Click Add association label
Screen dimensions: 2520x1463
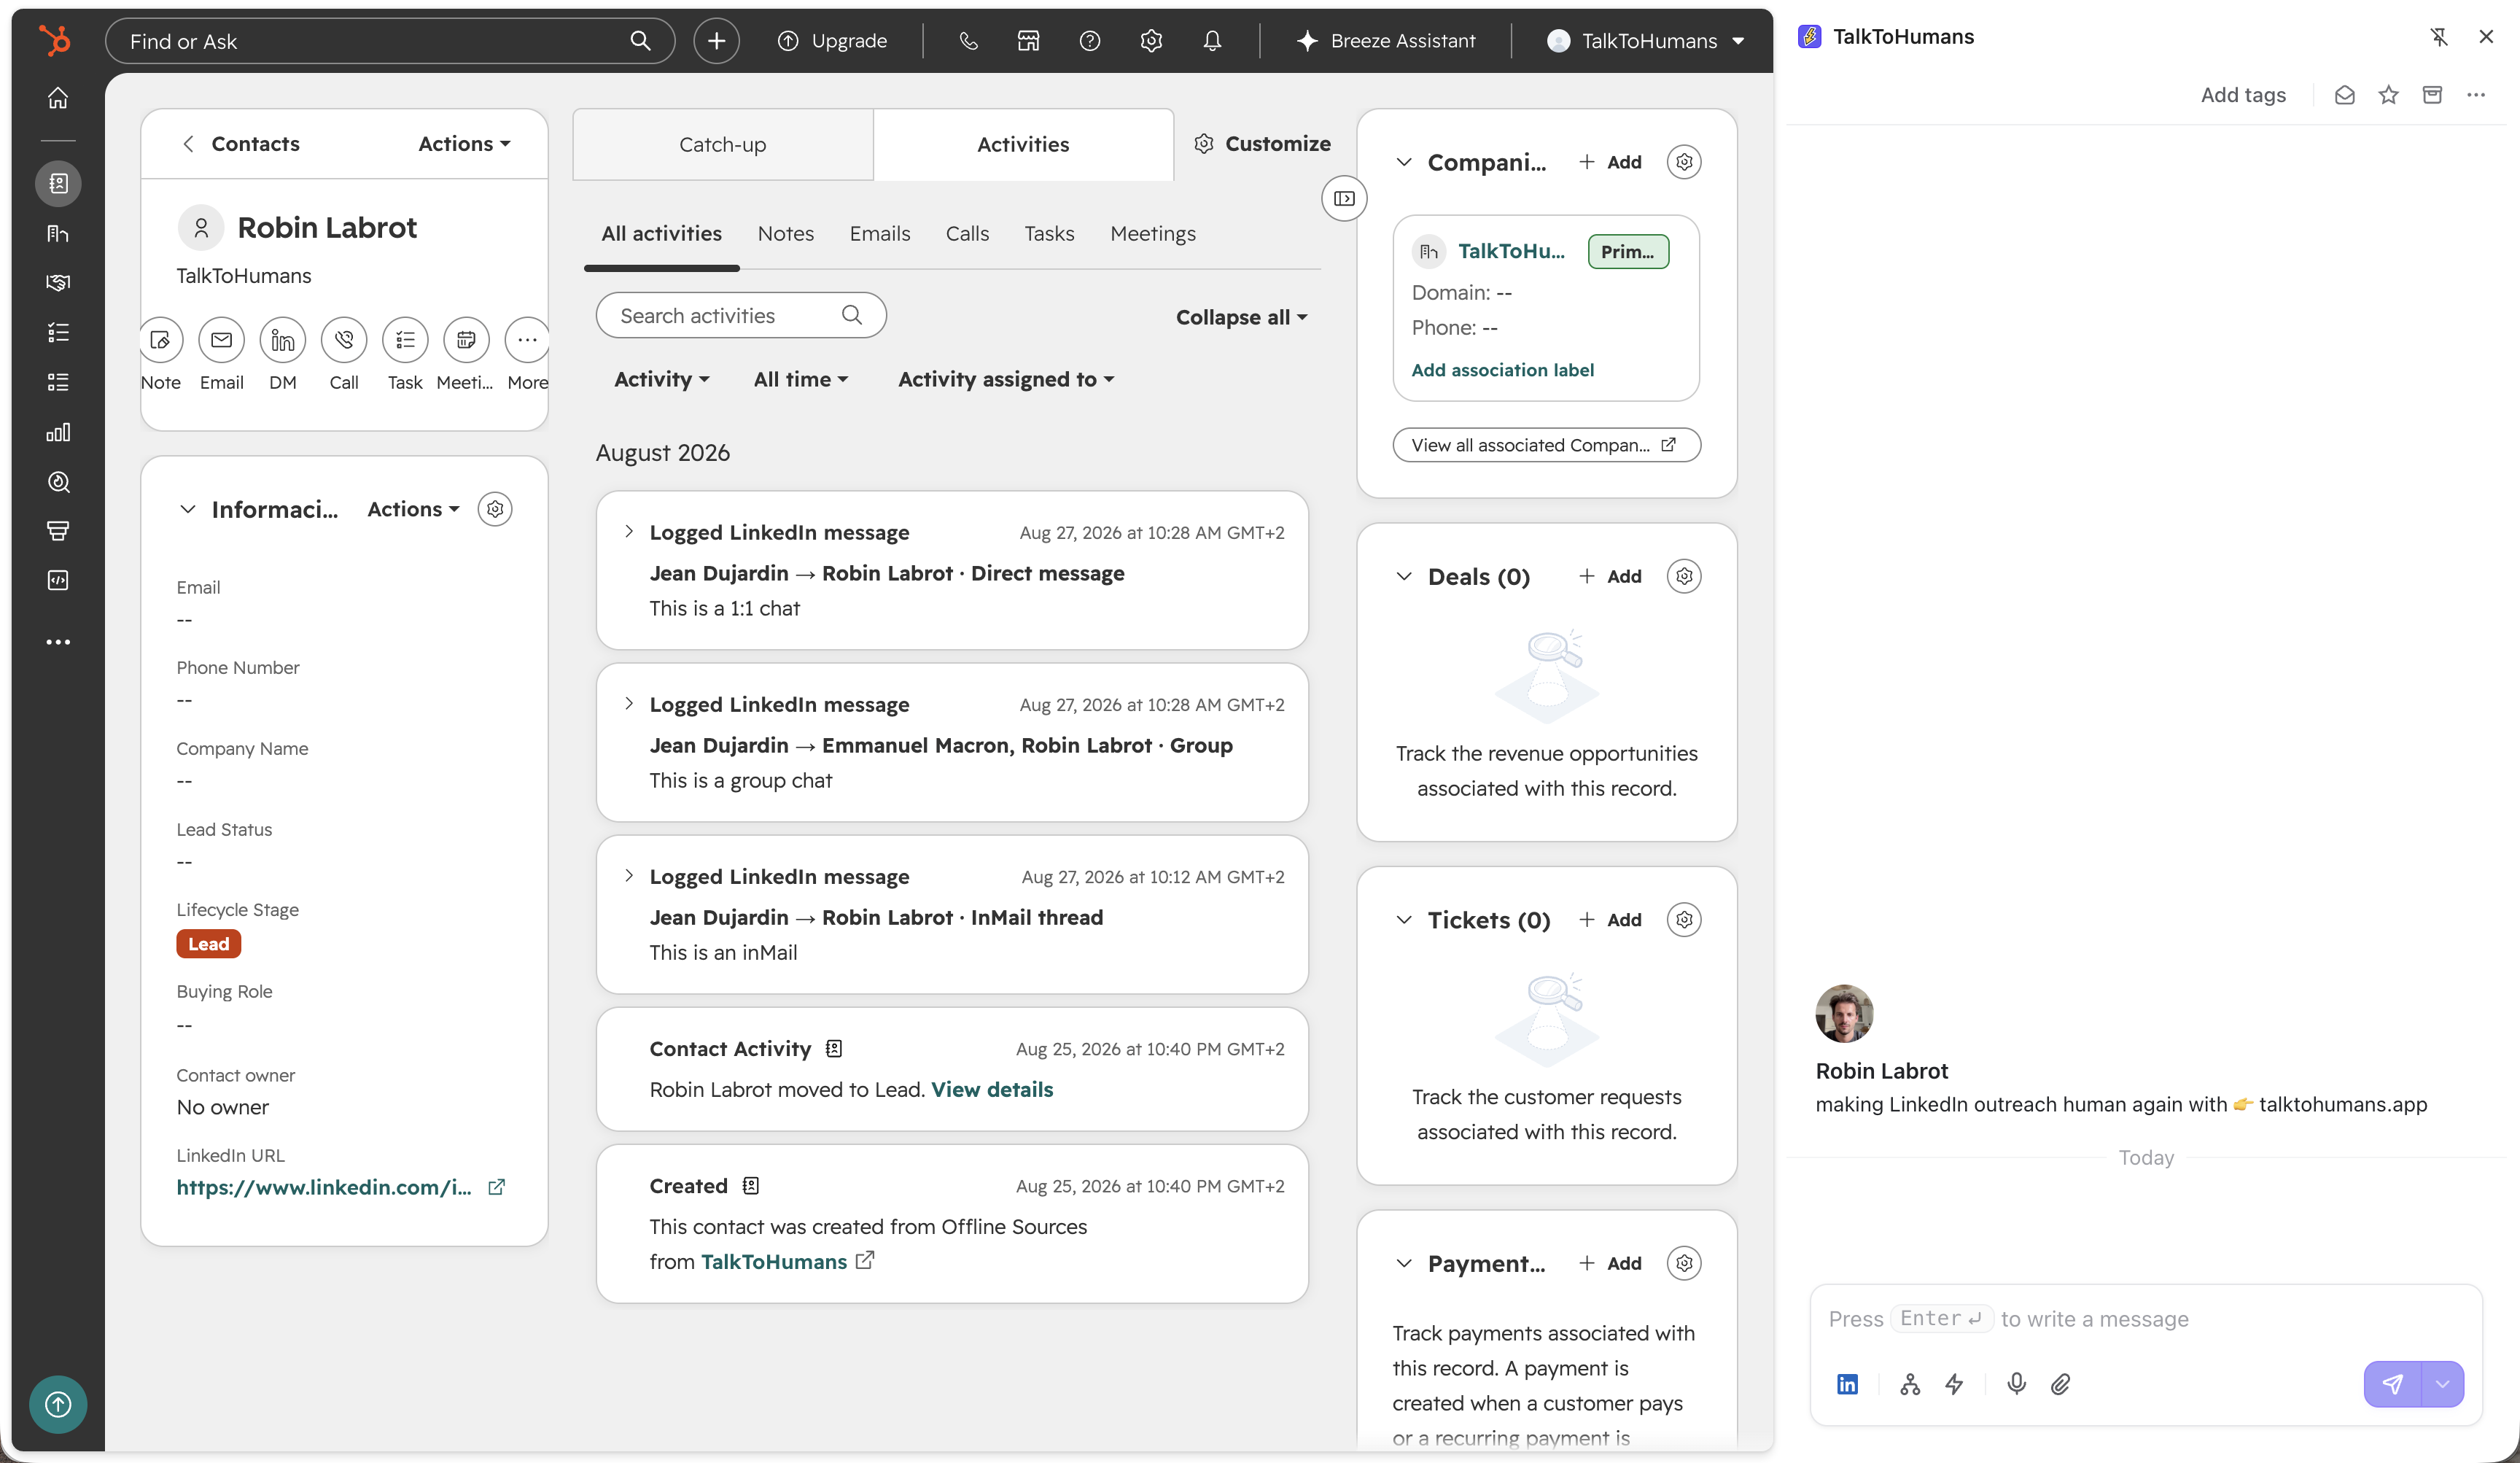1502,370
